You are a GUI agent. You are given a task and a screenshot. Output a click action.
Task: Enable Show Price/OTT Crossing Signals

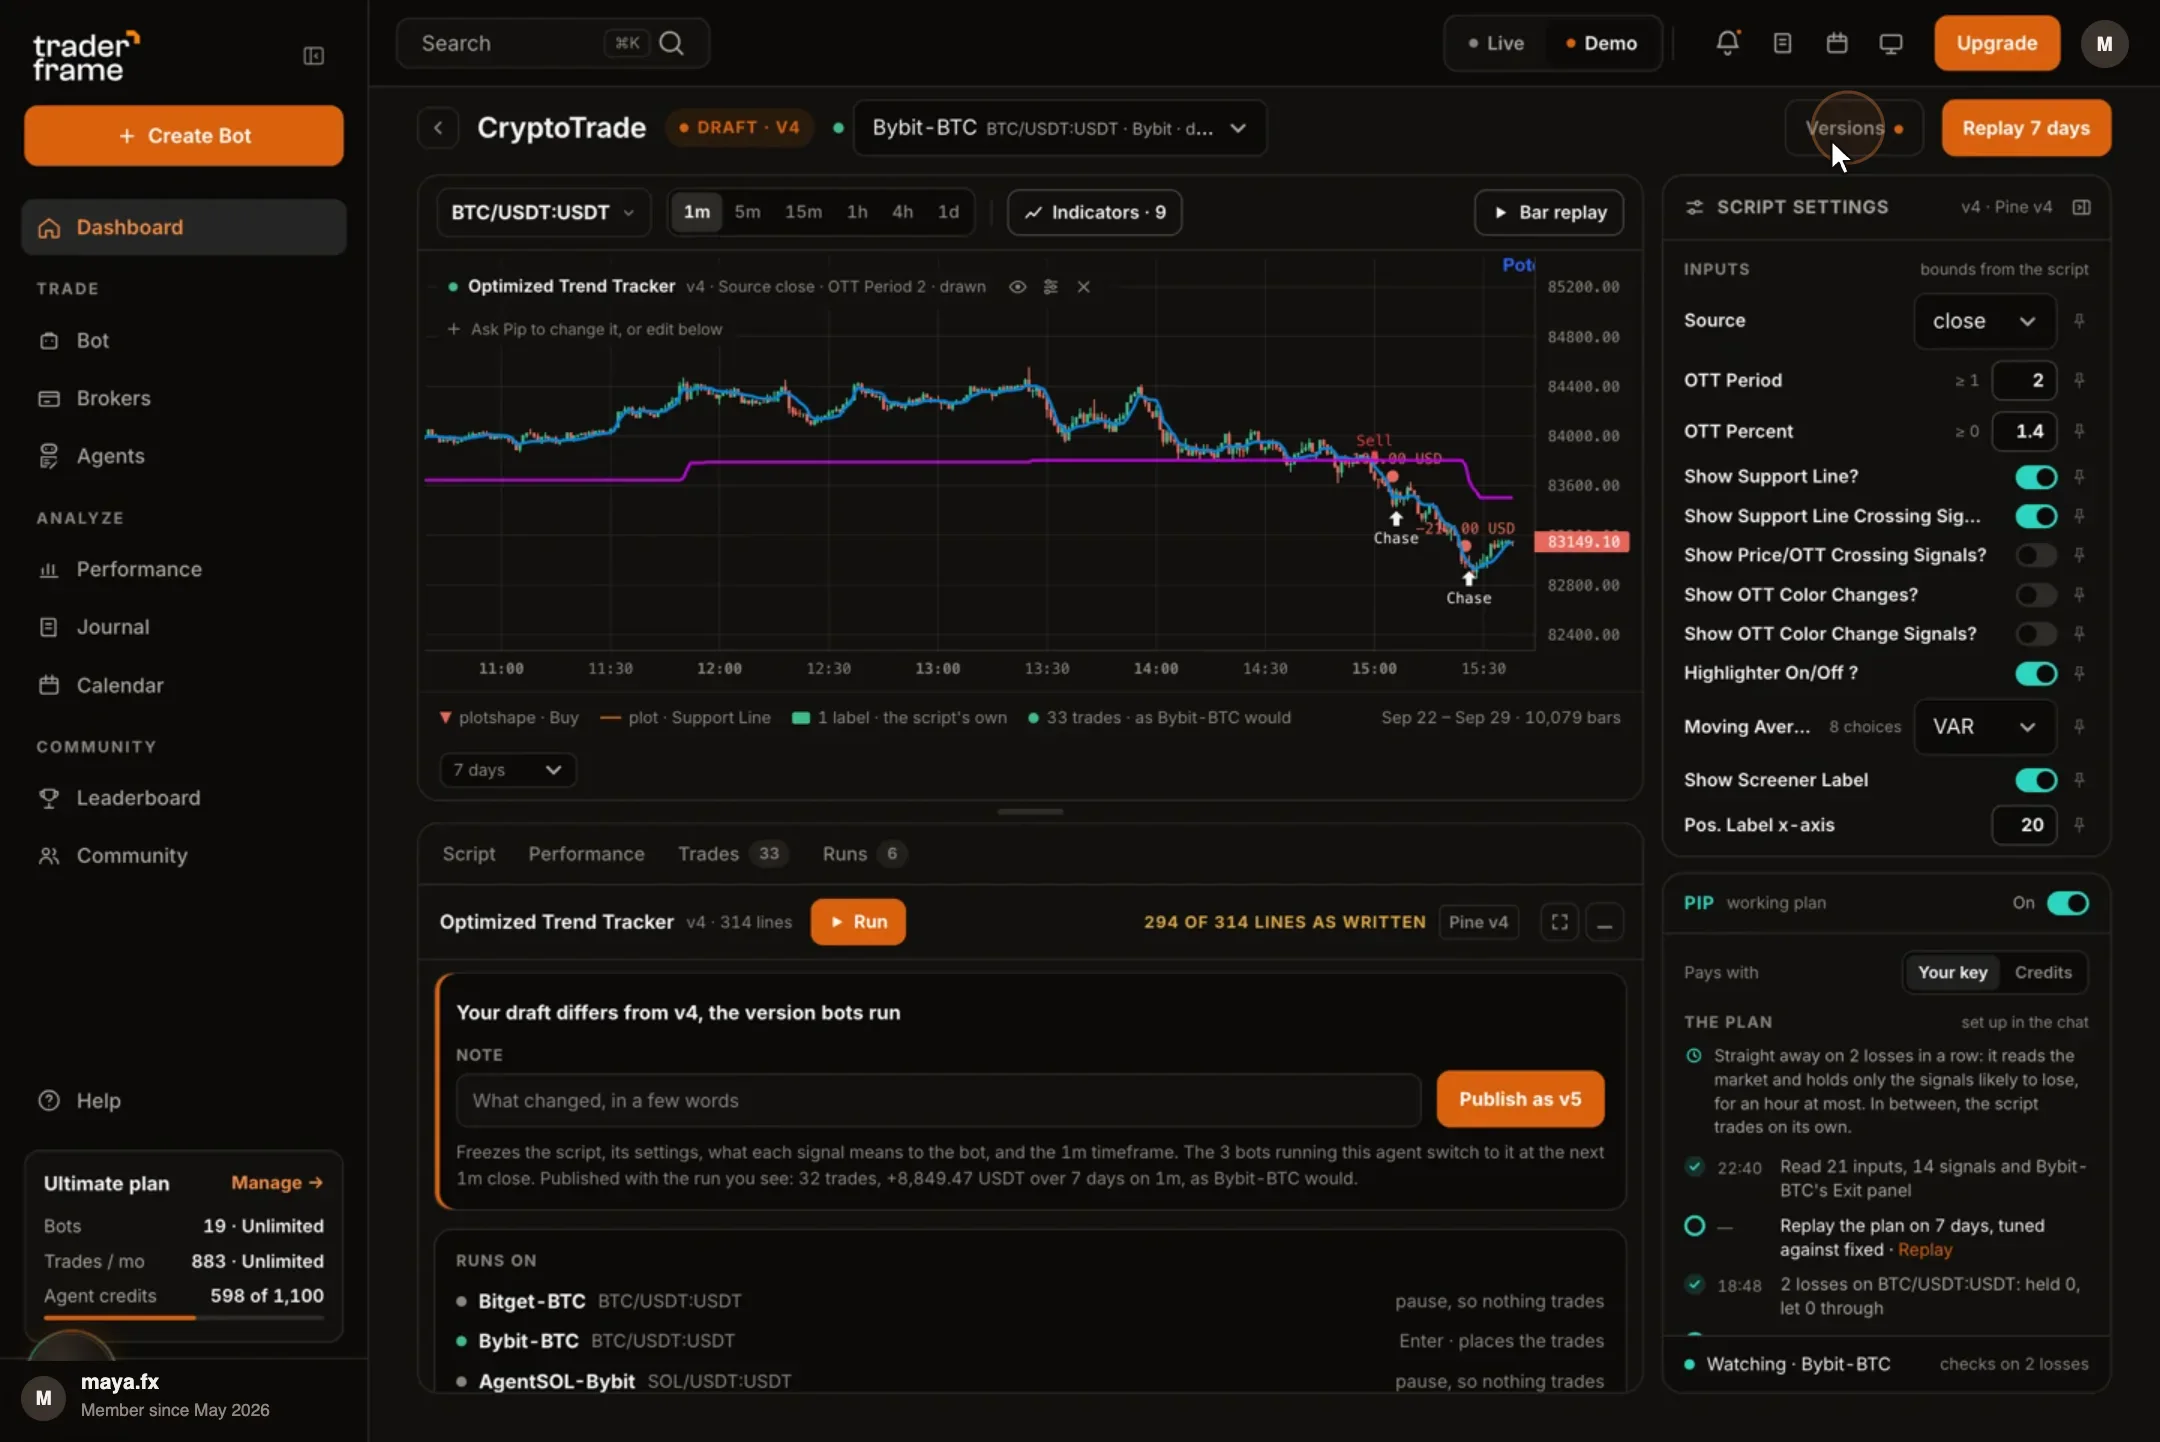(2036, 555)
